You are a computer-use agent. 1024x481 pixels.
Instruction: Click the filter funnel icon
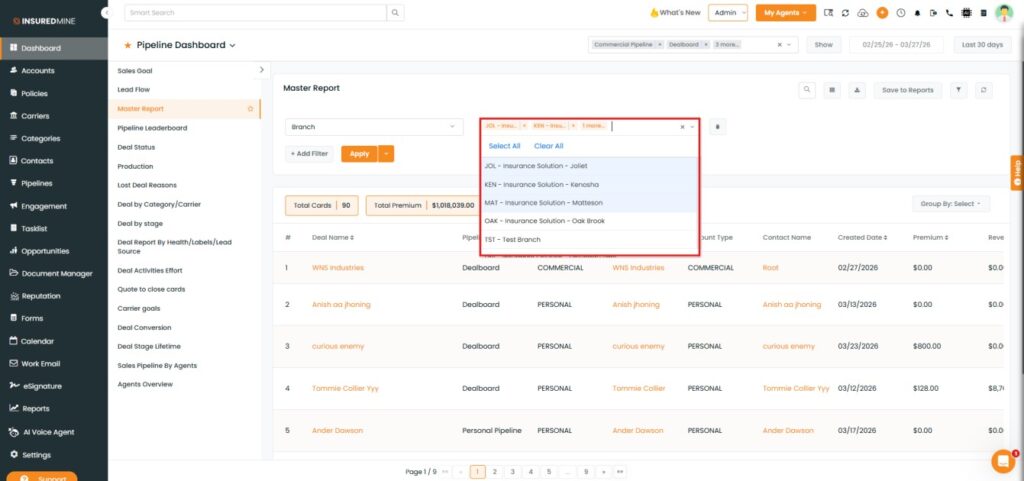[959, 90]
